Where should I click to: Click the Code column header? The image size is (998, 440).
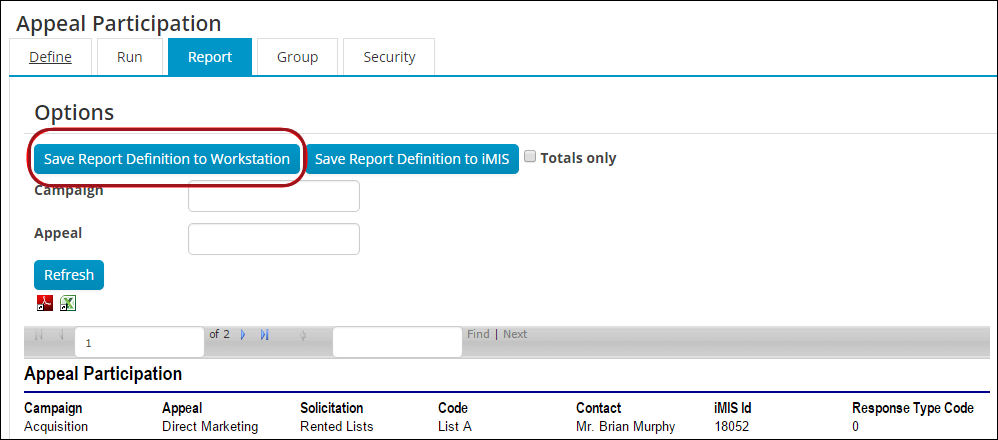coord(453,408)
